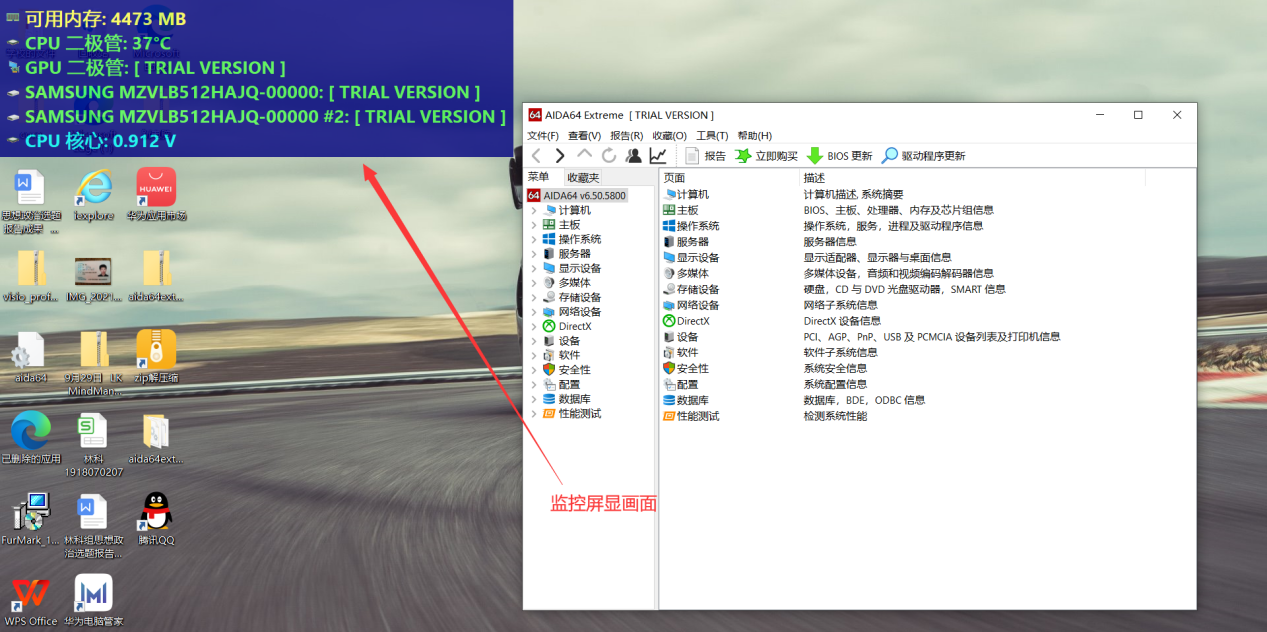Click the 报告 report icon in toolbar
Image resolution: width=1267 pixels, height=632 pixels.
pyautogui.click(x=691, y=155)
